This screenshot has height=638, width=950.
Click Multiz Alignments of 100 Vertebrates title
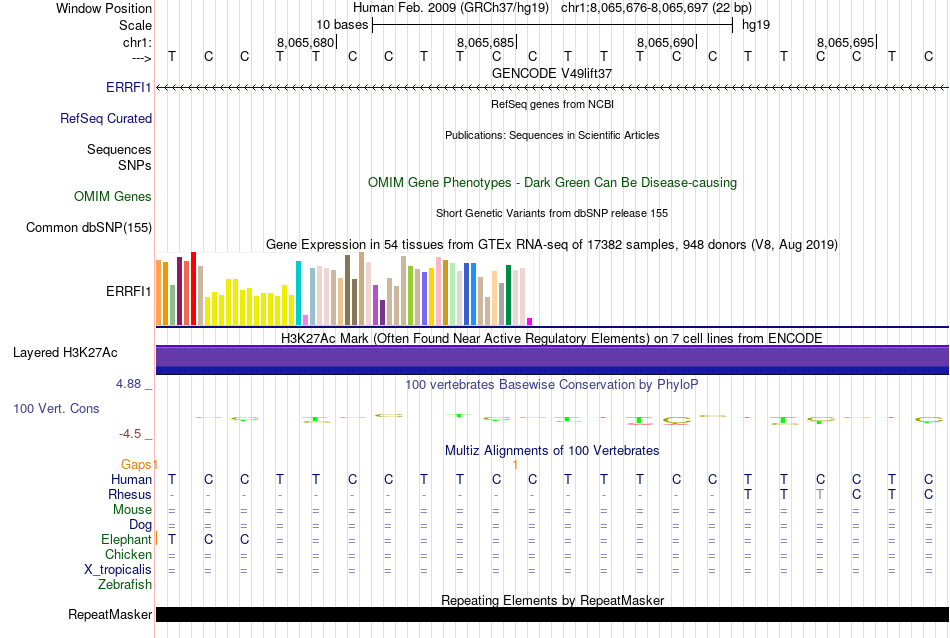point(552,450)
